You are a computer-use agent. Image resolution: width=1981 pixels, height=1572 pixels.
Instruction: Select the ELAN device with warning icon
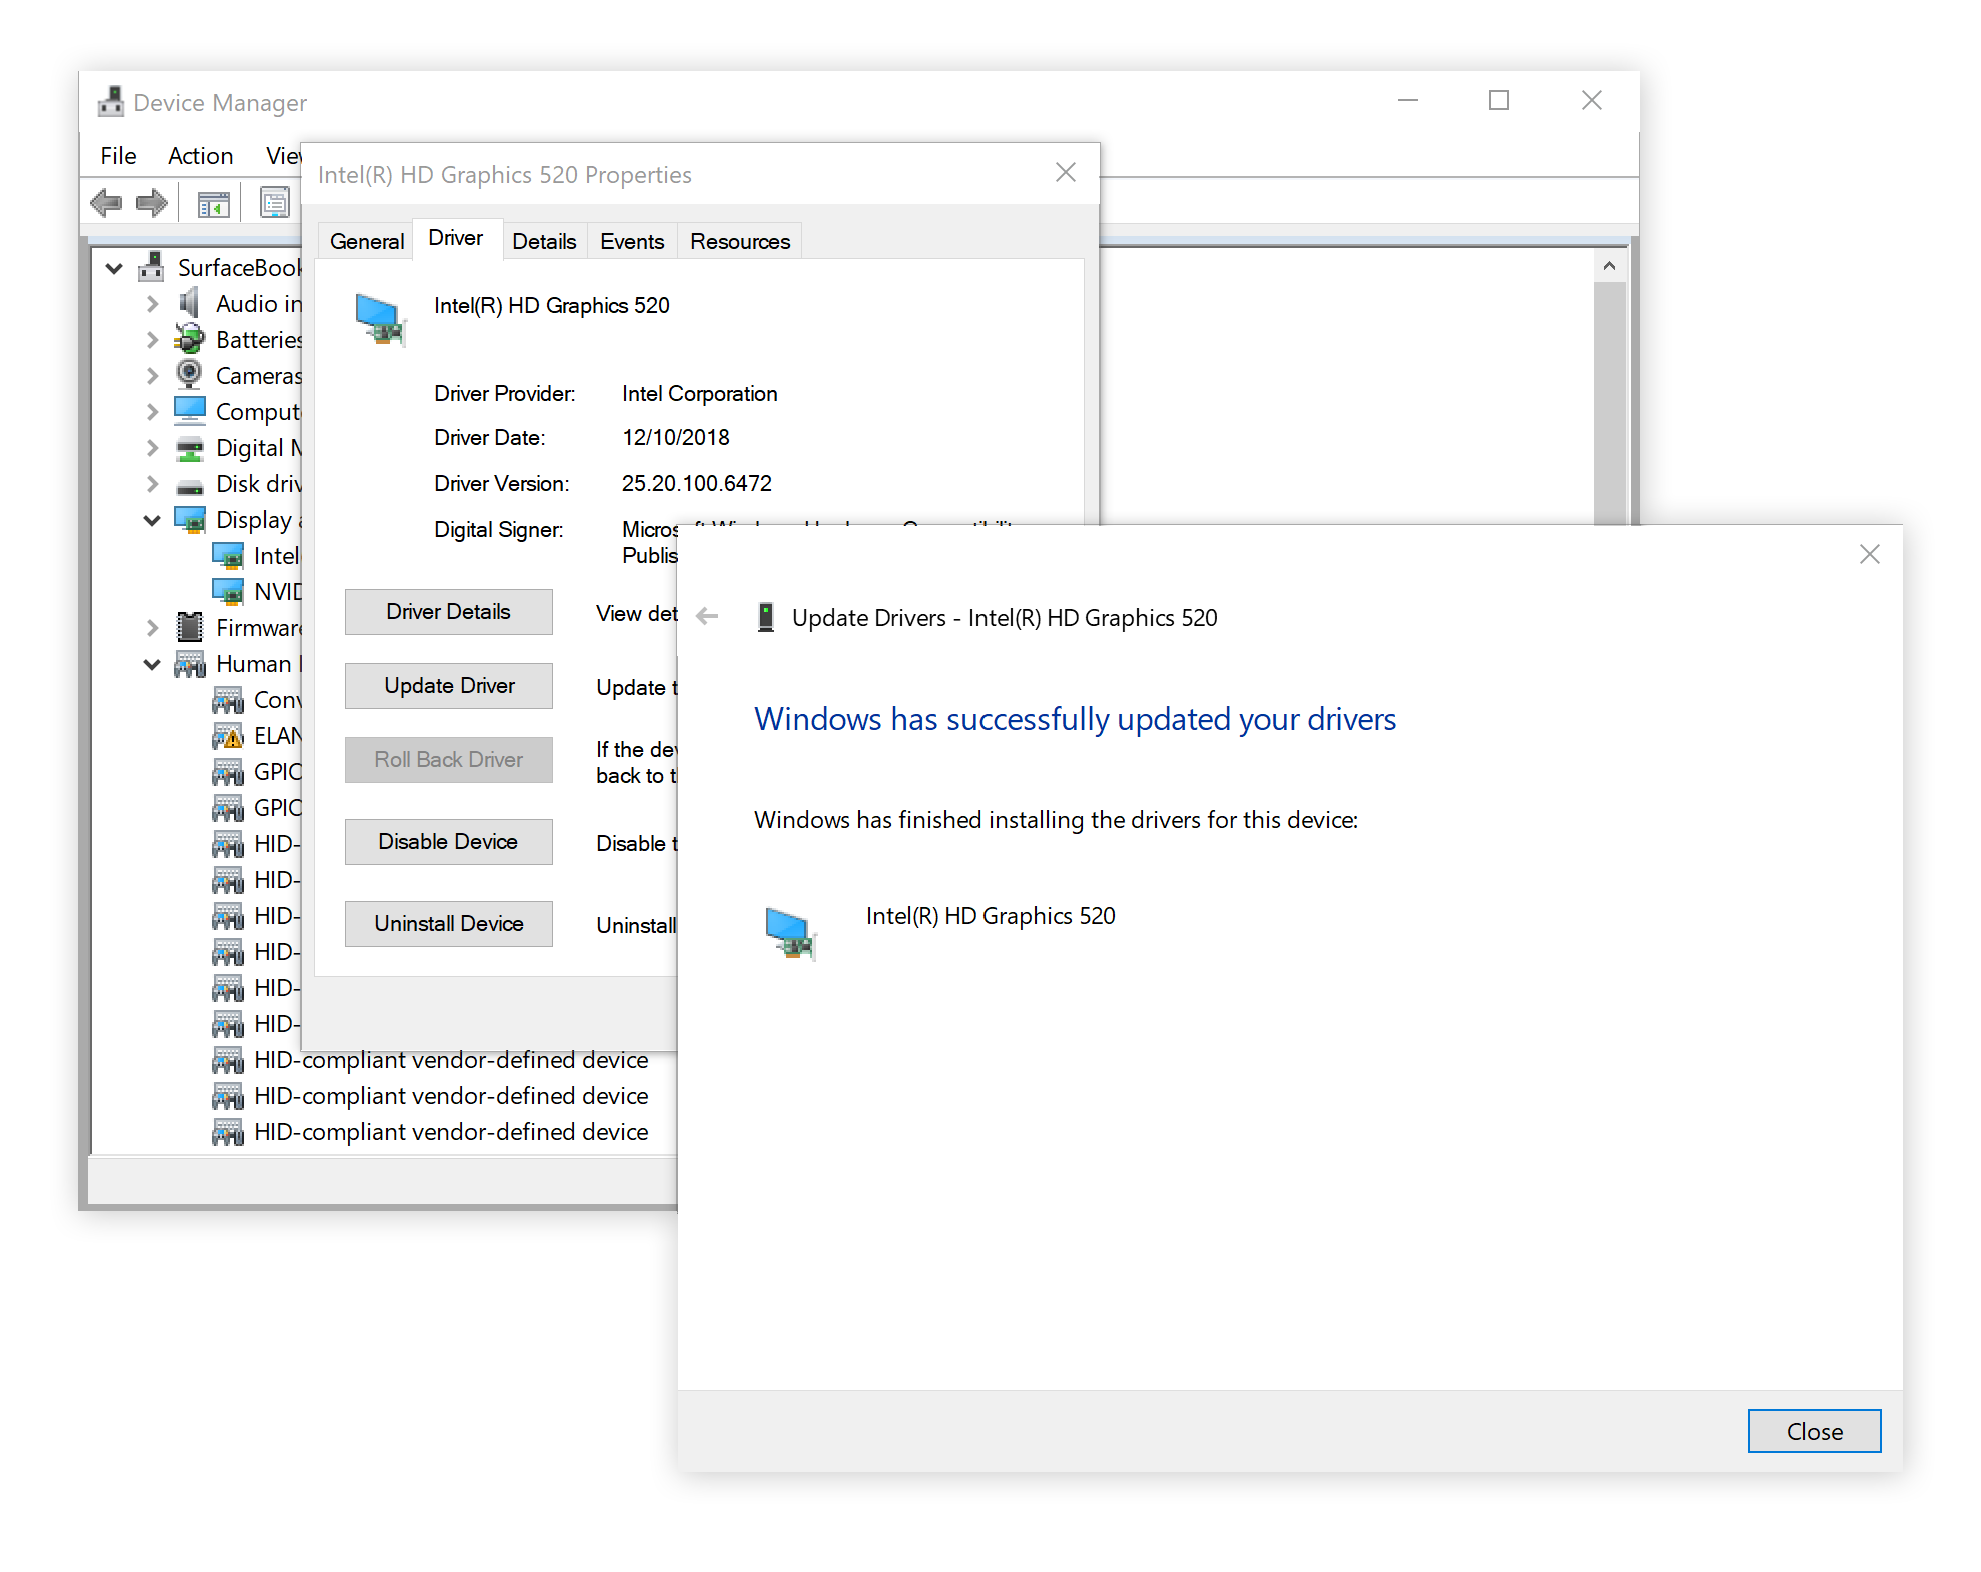click(x=228, y=736)
